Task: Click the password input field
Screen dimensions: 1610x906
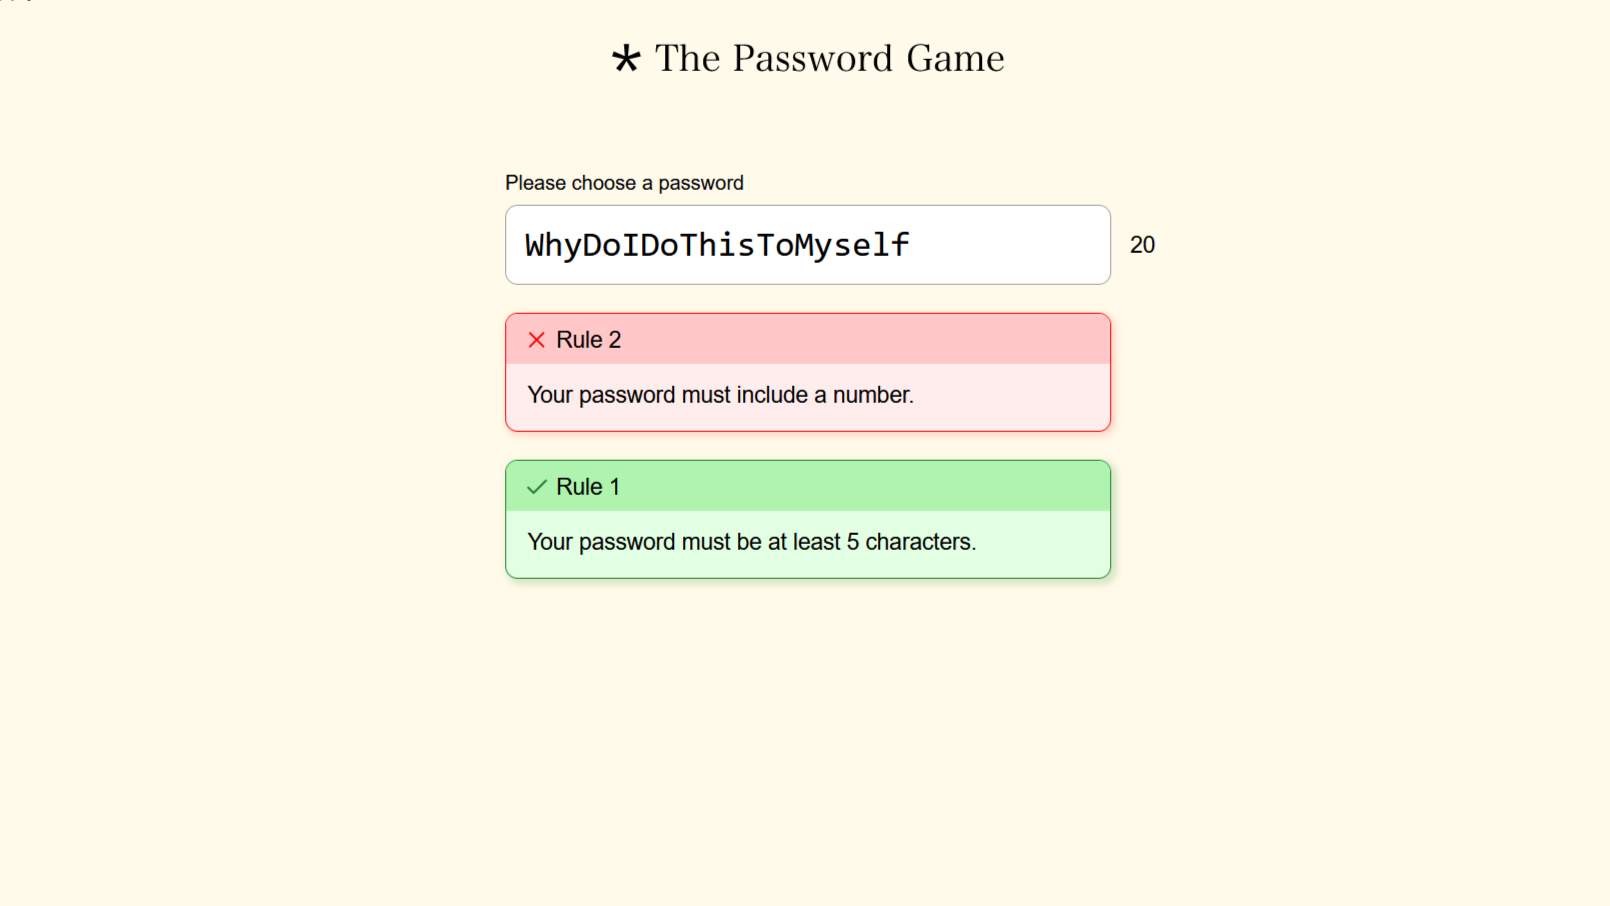Action: click(807, 245)
